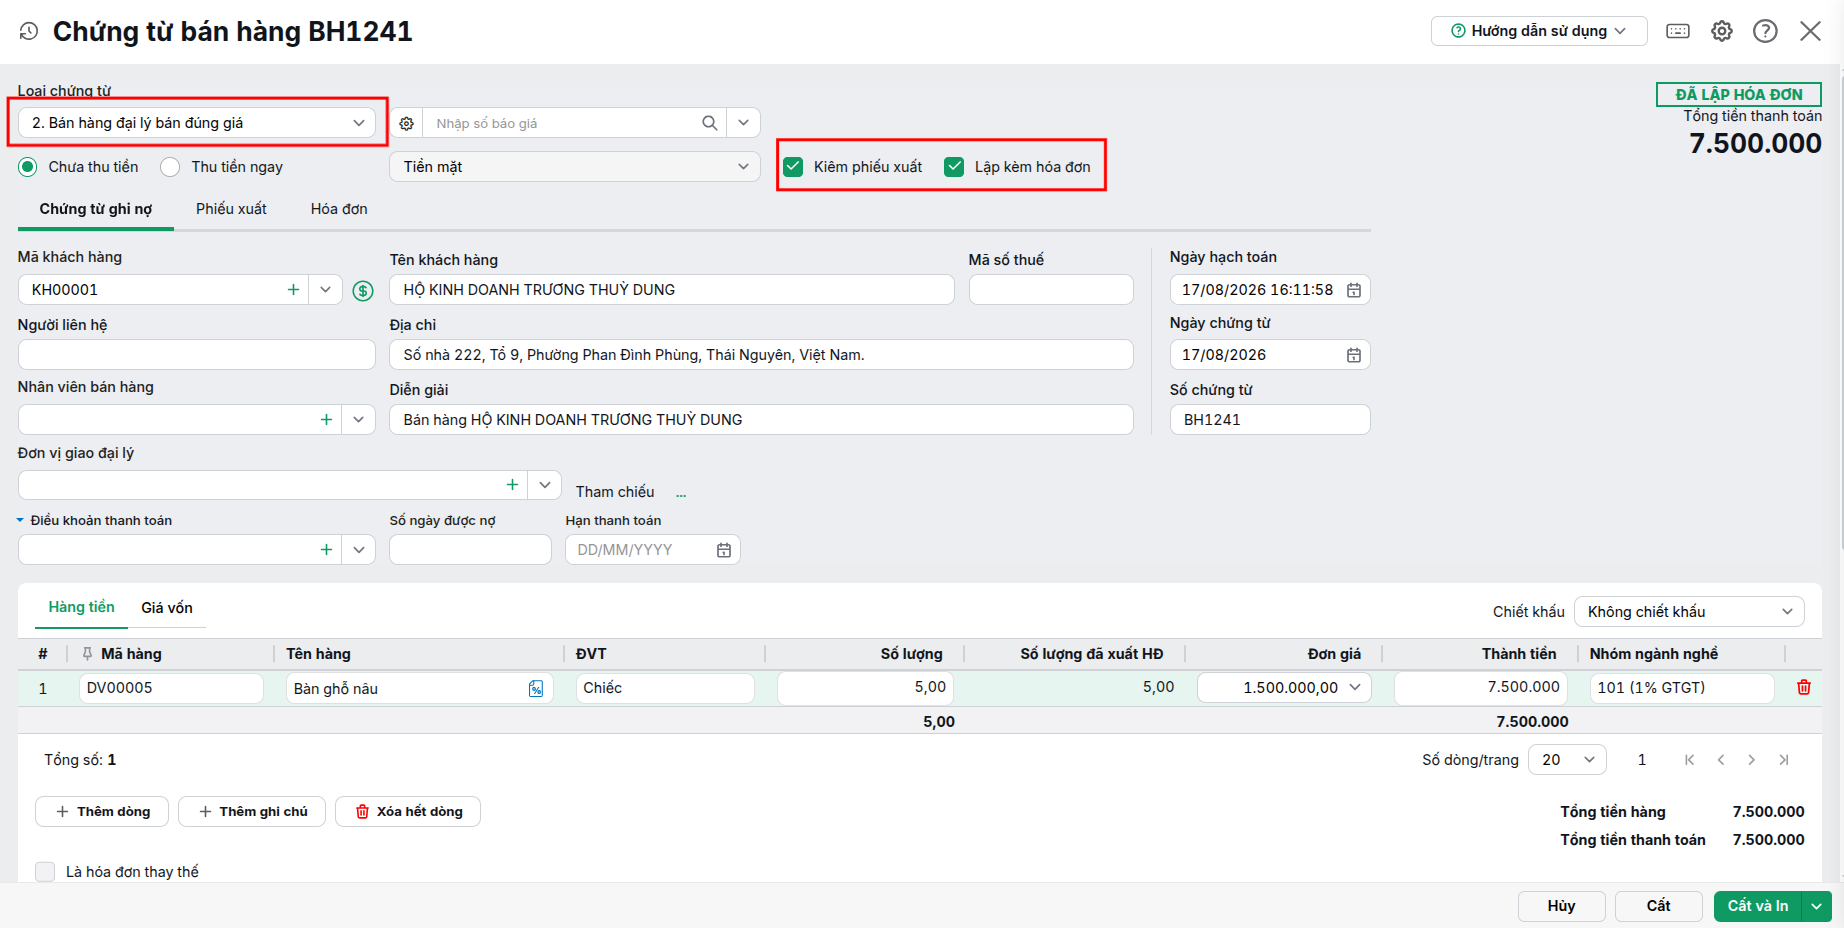Open keyboard shortcuts icon in header
The height and width of the screenshot is (928, 1844).
point(1678,31)
